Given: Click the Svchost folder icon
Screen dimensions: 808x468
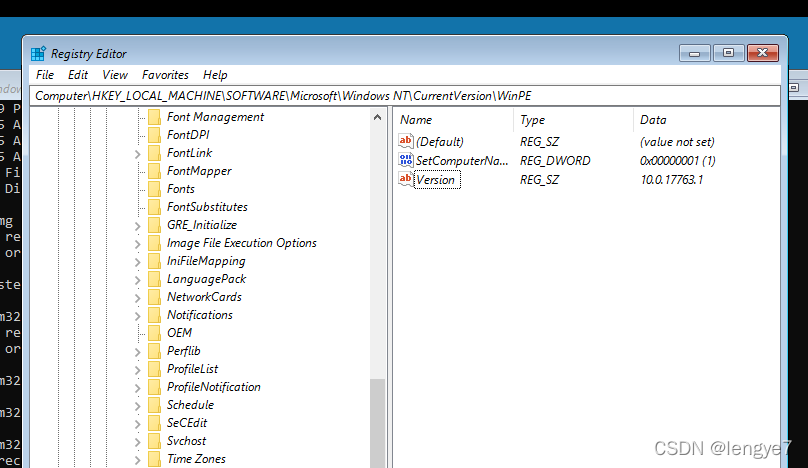Looking at the screenshot, I should [154, 441].
